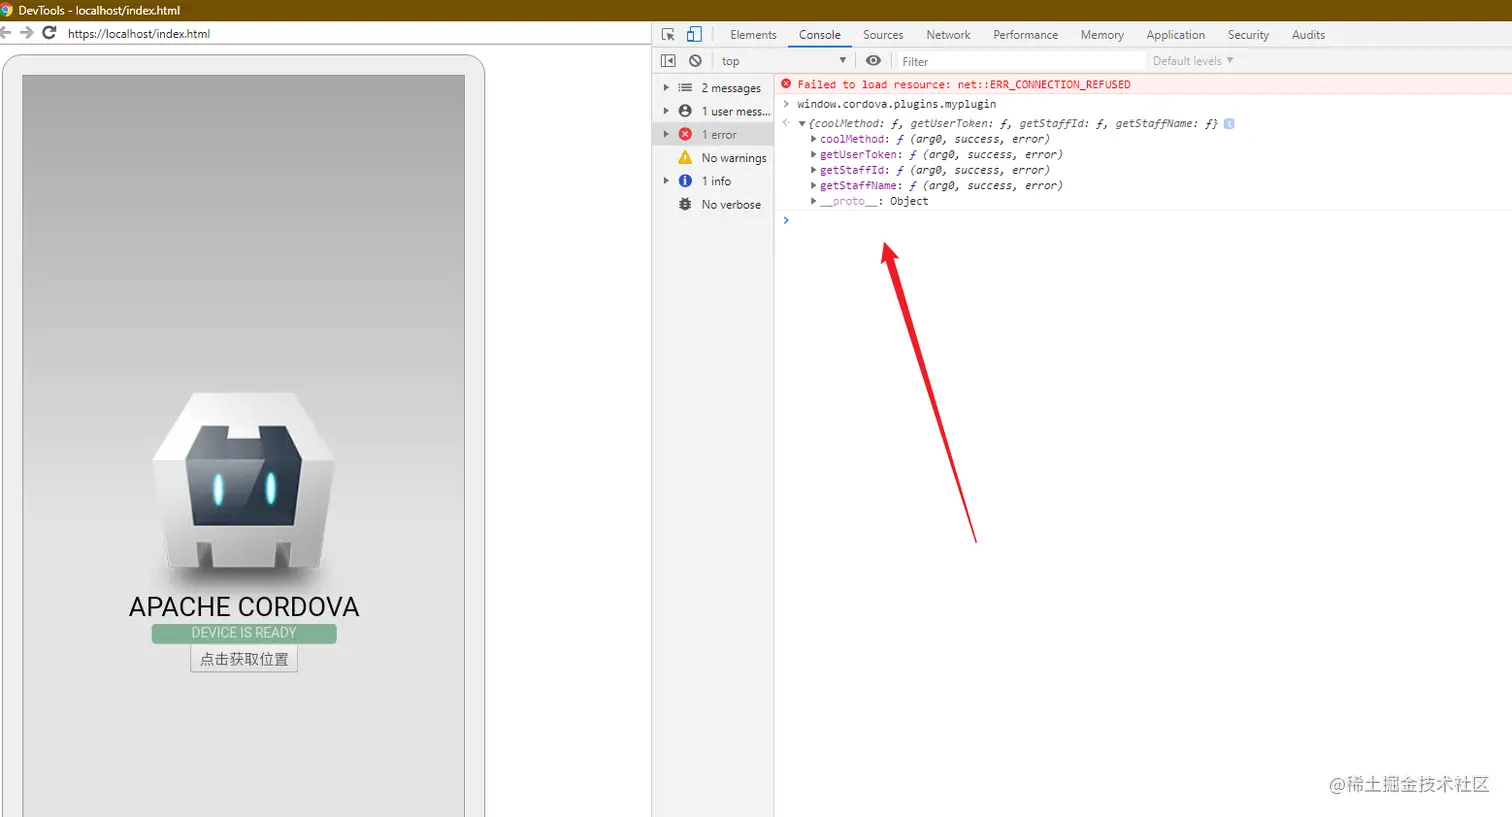Screen dimensions: 1512x817
Task: Open the live expression eye icon
Action: tap(873, 61)
